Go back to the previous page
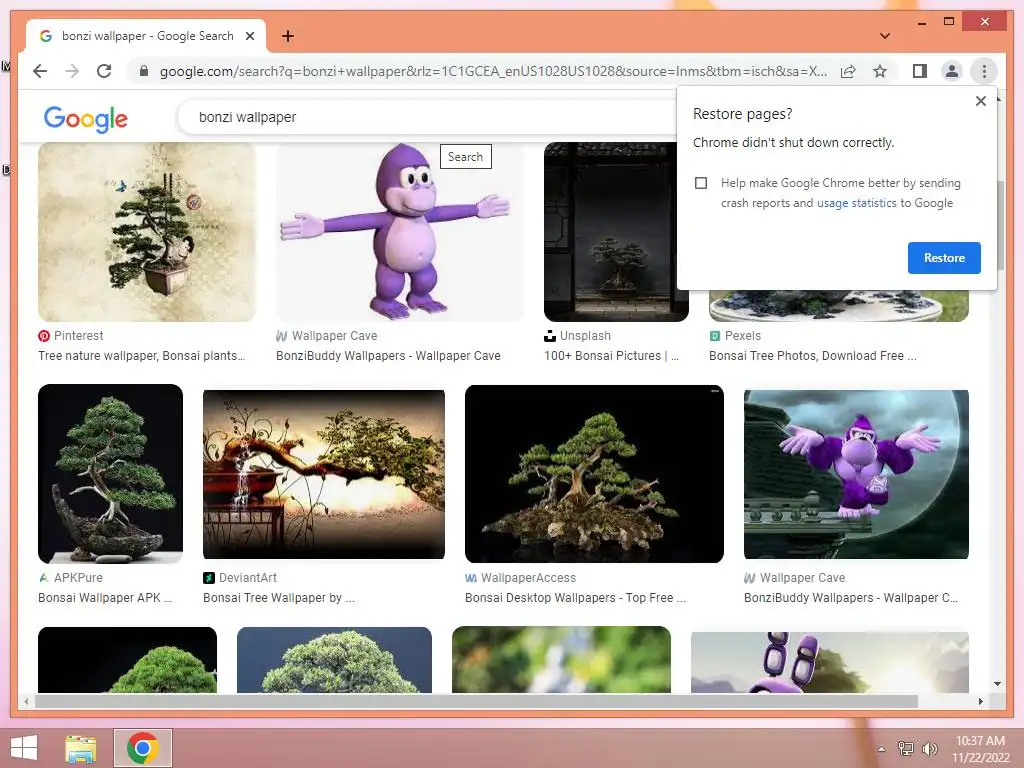The image size is (1024, 768). point(40,71)
